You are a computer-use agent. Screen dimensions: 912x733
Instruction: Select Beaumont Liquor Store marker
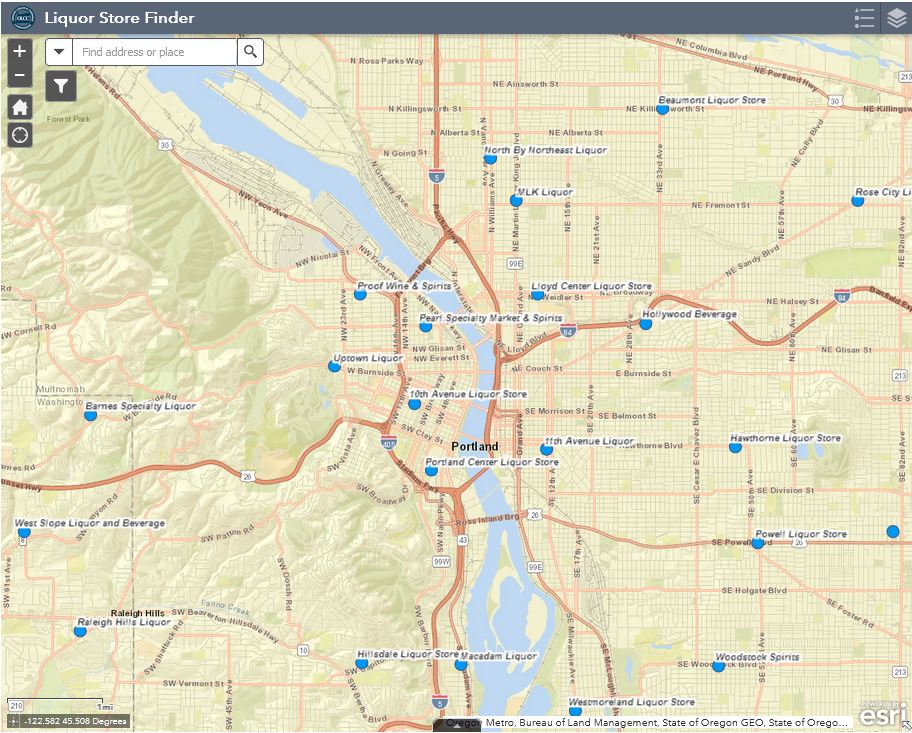point(662,108)
